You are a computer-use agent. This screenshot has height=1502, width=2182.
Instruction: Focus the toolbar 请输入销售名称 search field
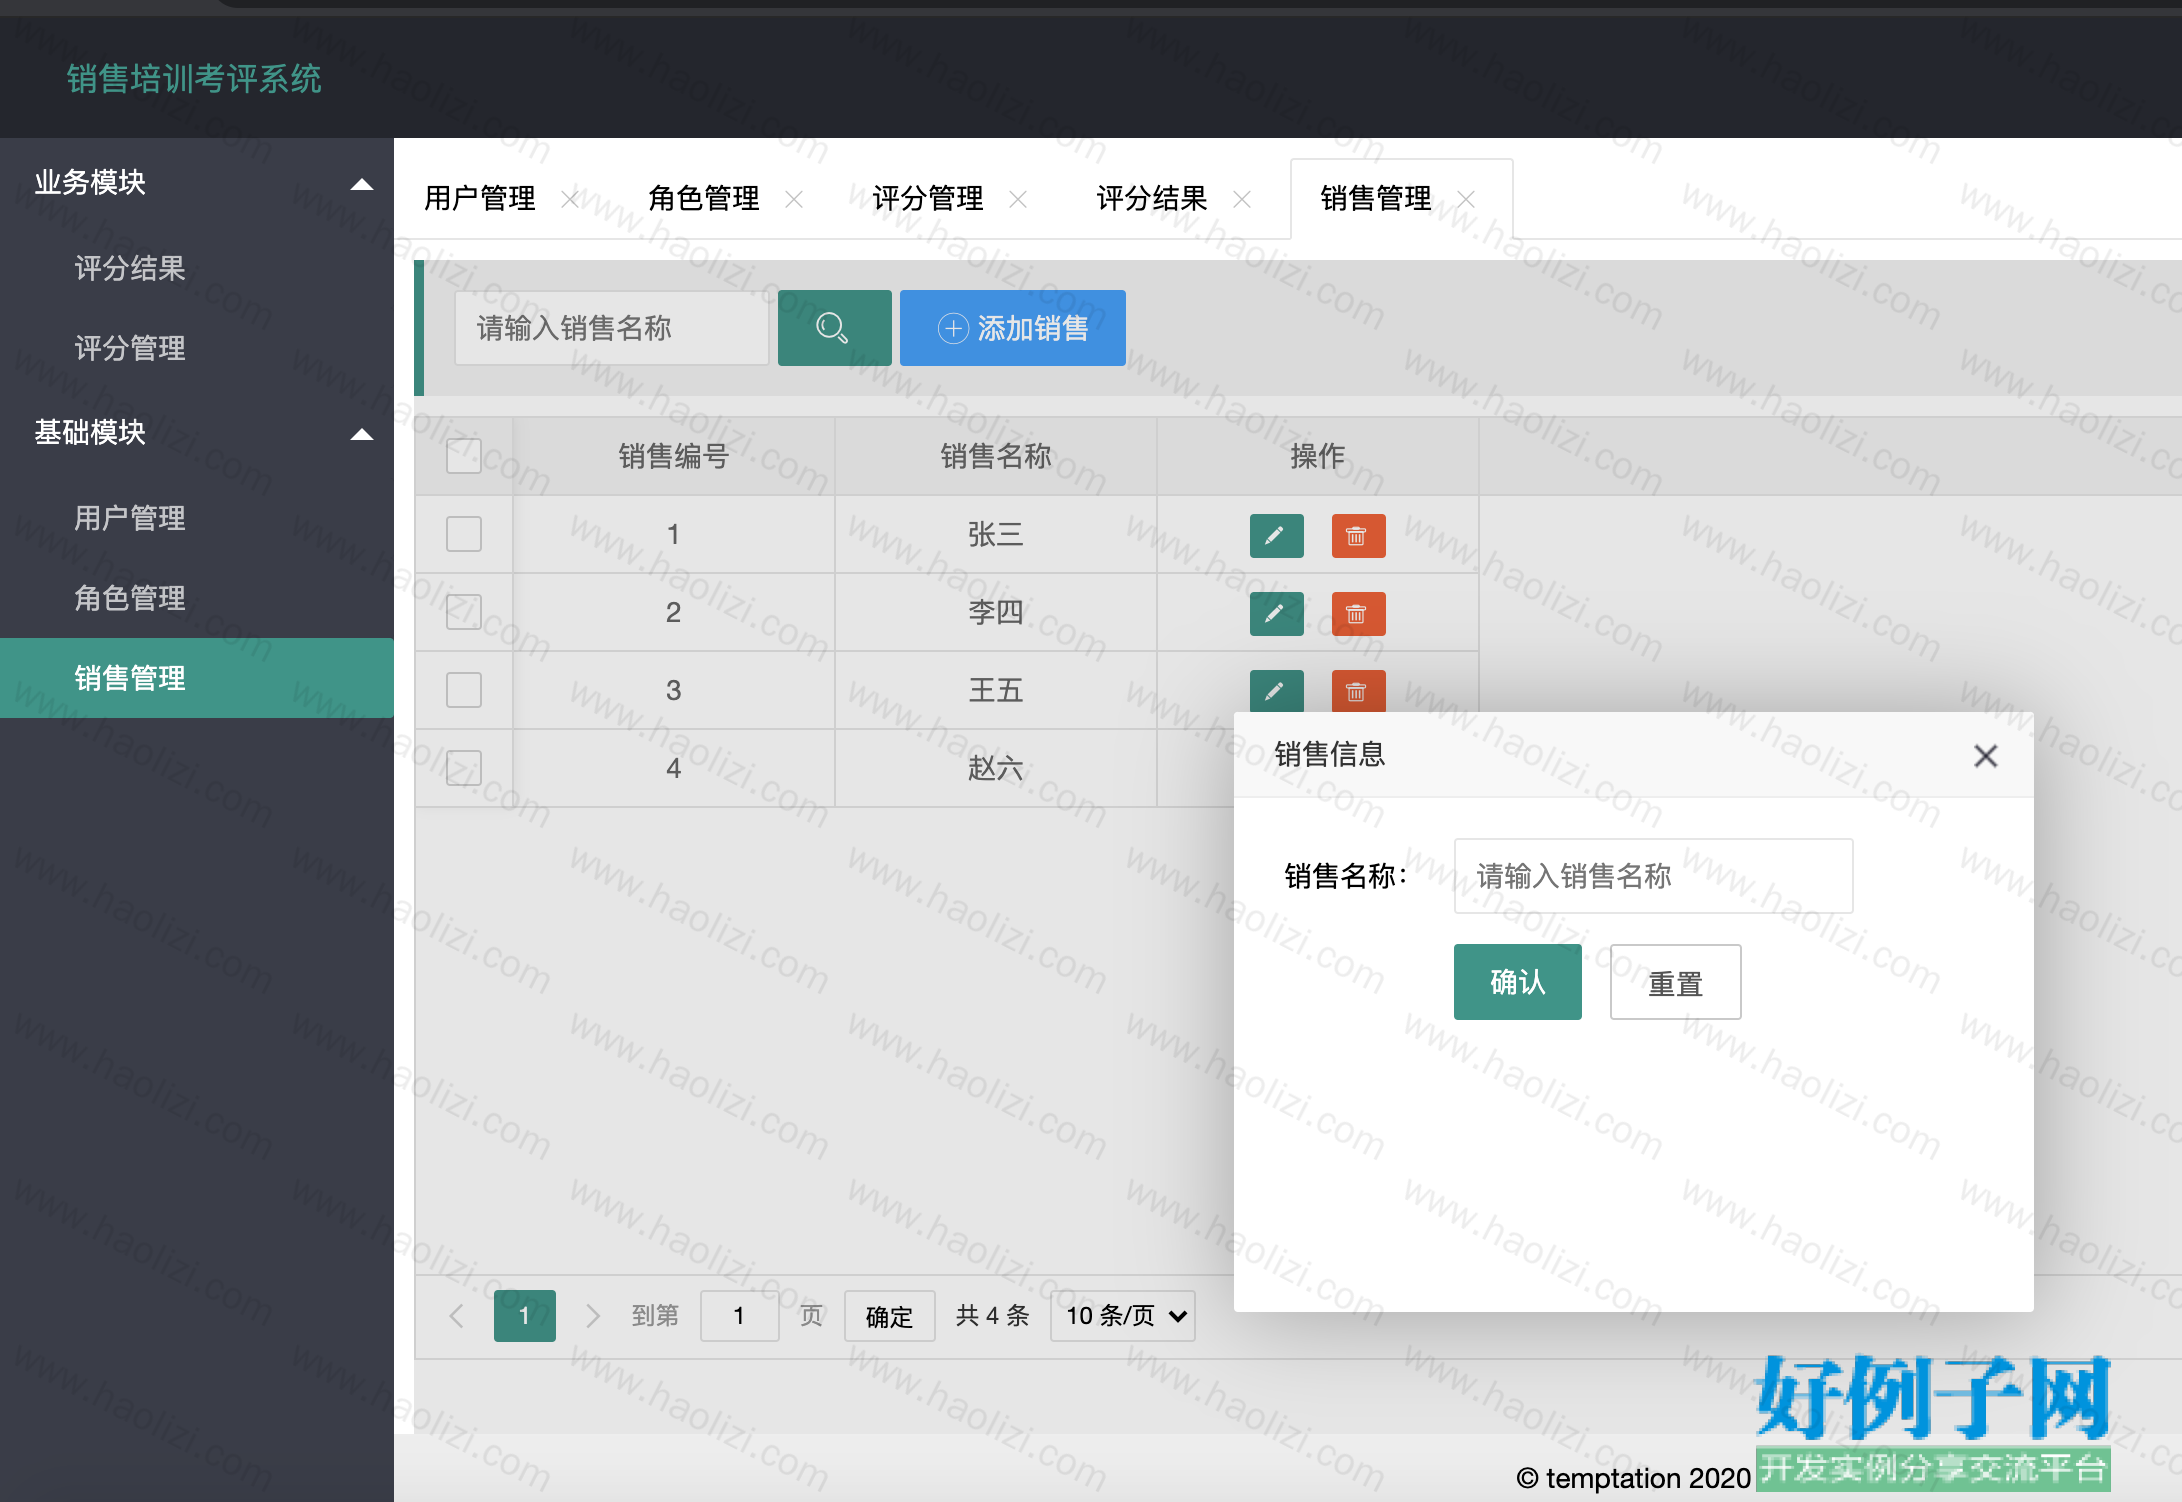tap(612, 328)
